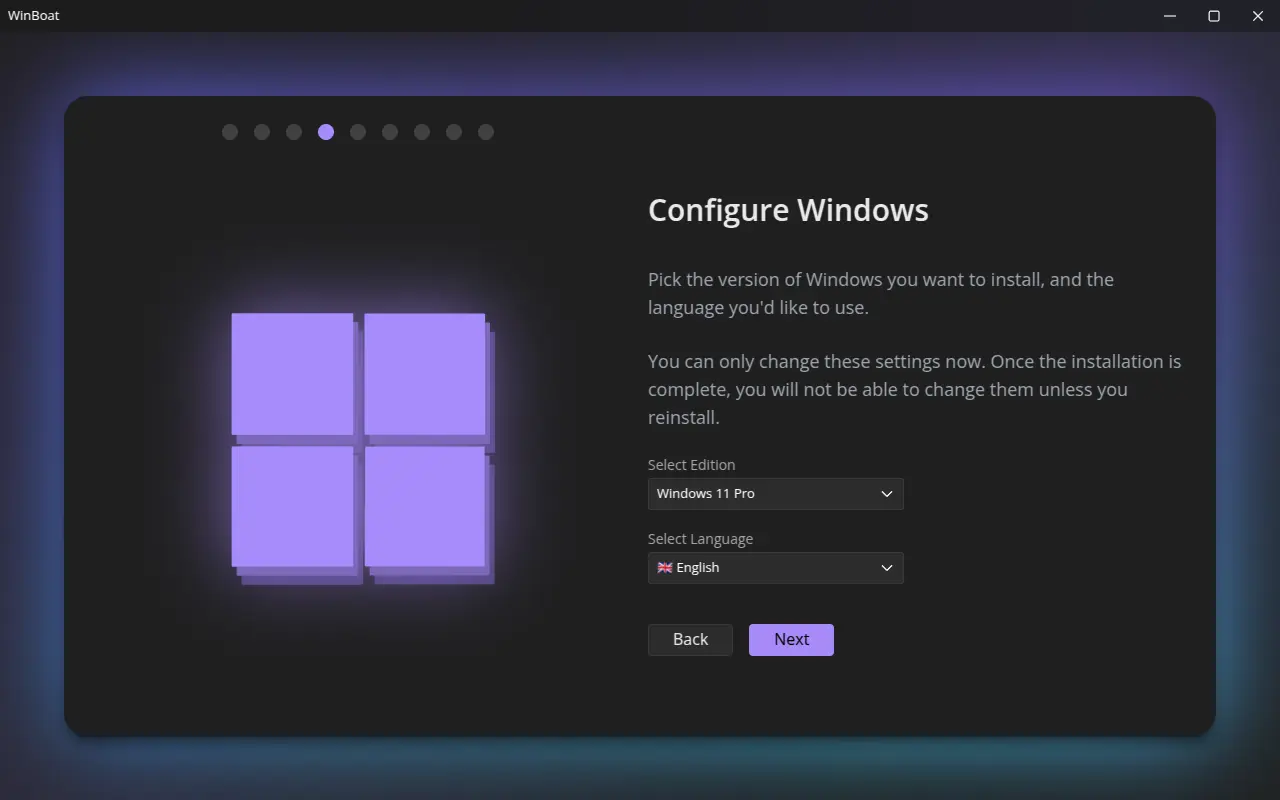The width and height of the screenshot is (1280, 800).
Task: Click the chevron on the Windows 11 Pro dropdown
Action: coord(886,493)
